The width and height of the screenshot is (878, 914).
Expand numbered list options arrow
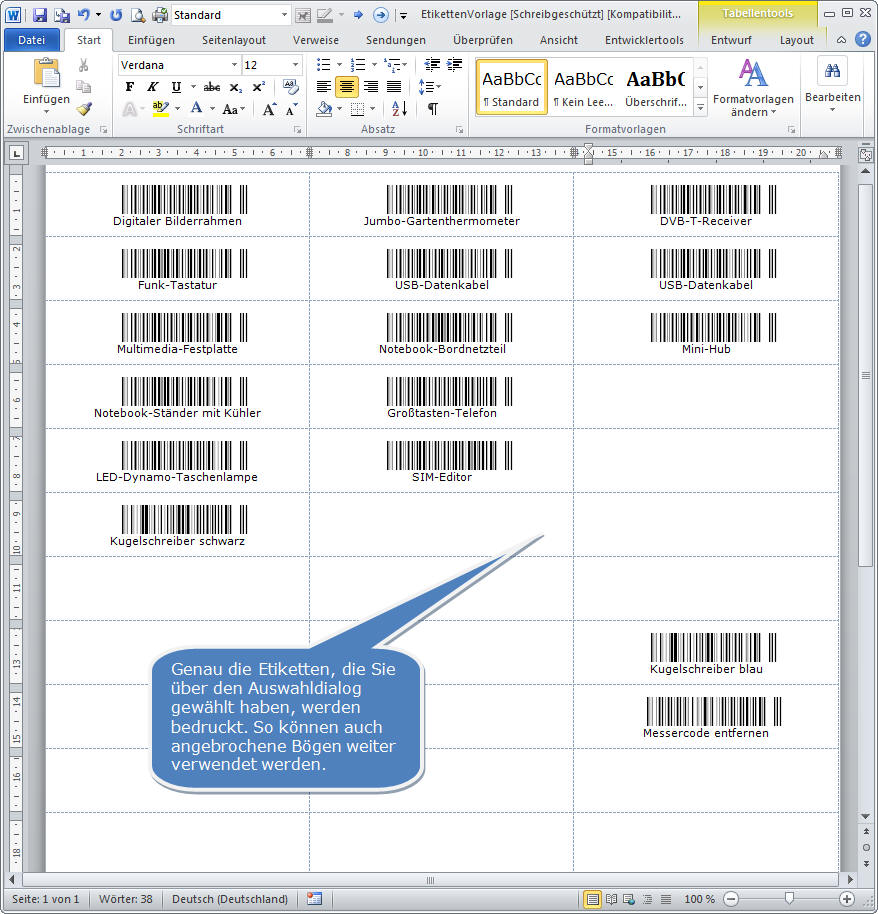point(374,65)
